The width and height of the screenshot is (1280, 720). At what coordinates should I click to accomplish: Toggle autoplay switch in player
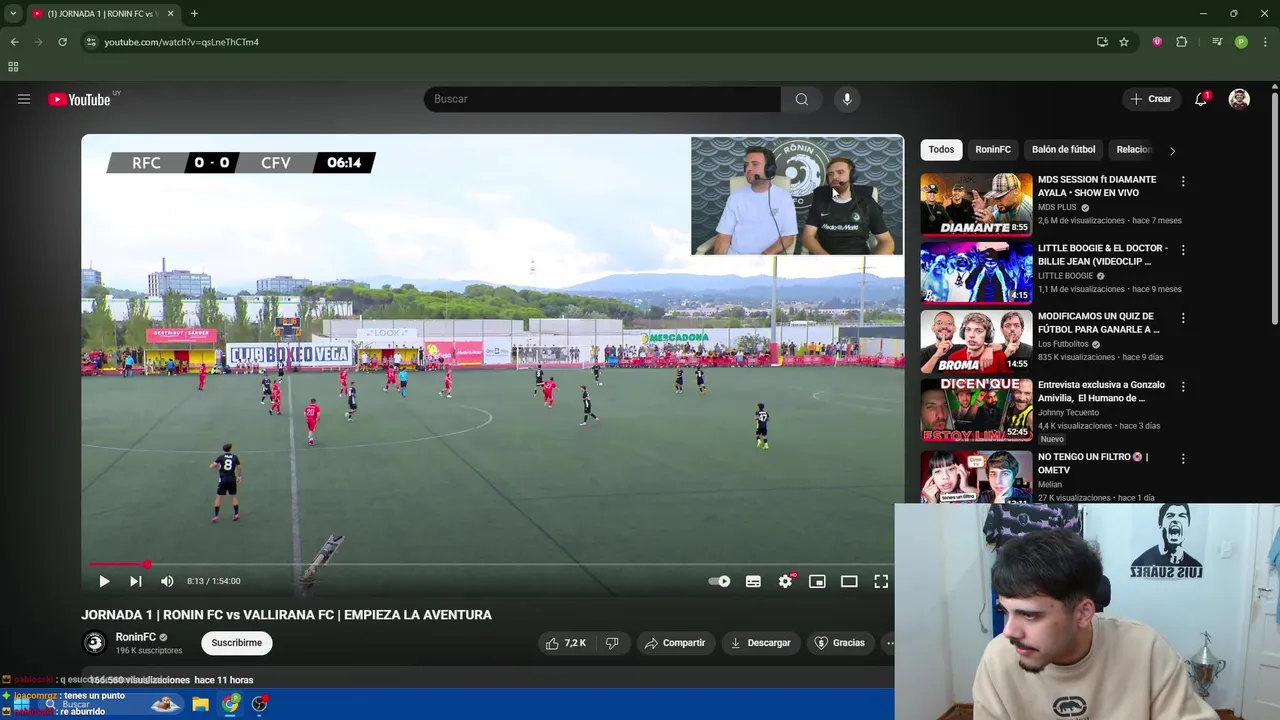[x=720, y=581]
